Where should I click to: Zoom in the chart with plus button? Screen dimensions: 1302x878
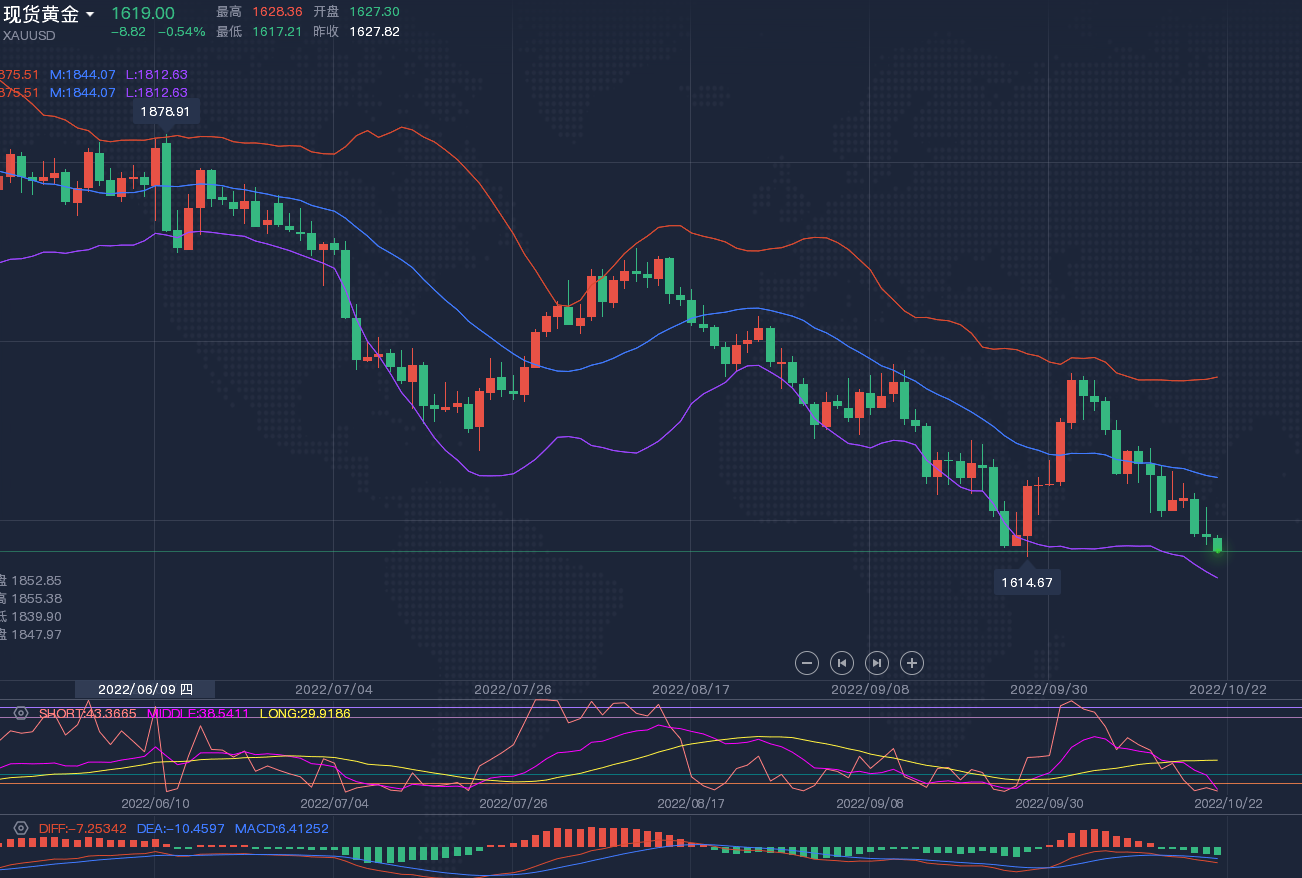[911, 662]
